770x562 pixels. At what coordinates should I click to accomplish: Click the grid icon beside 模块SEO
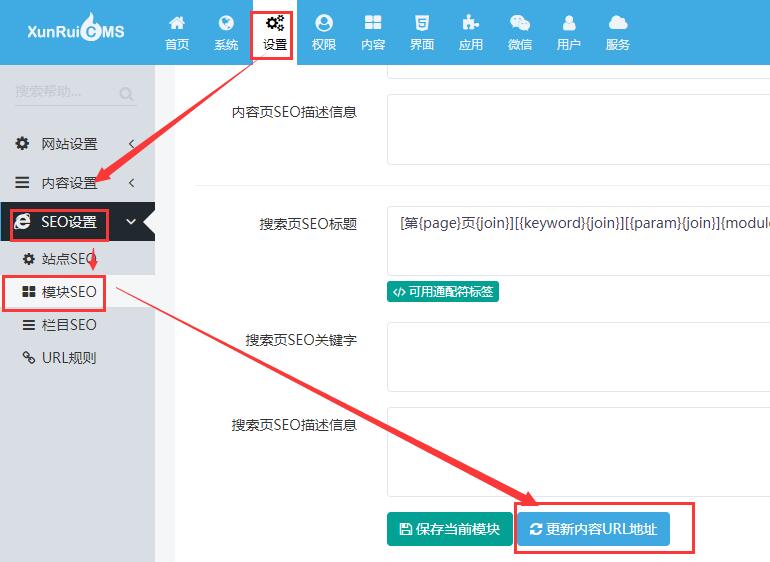tap(29, 292)
